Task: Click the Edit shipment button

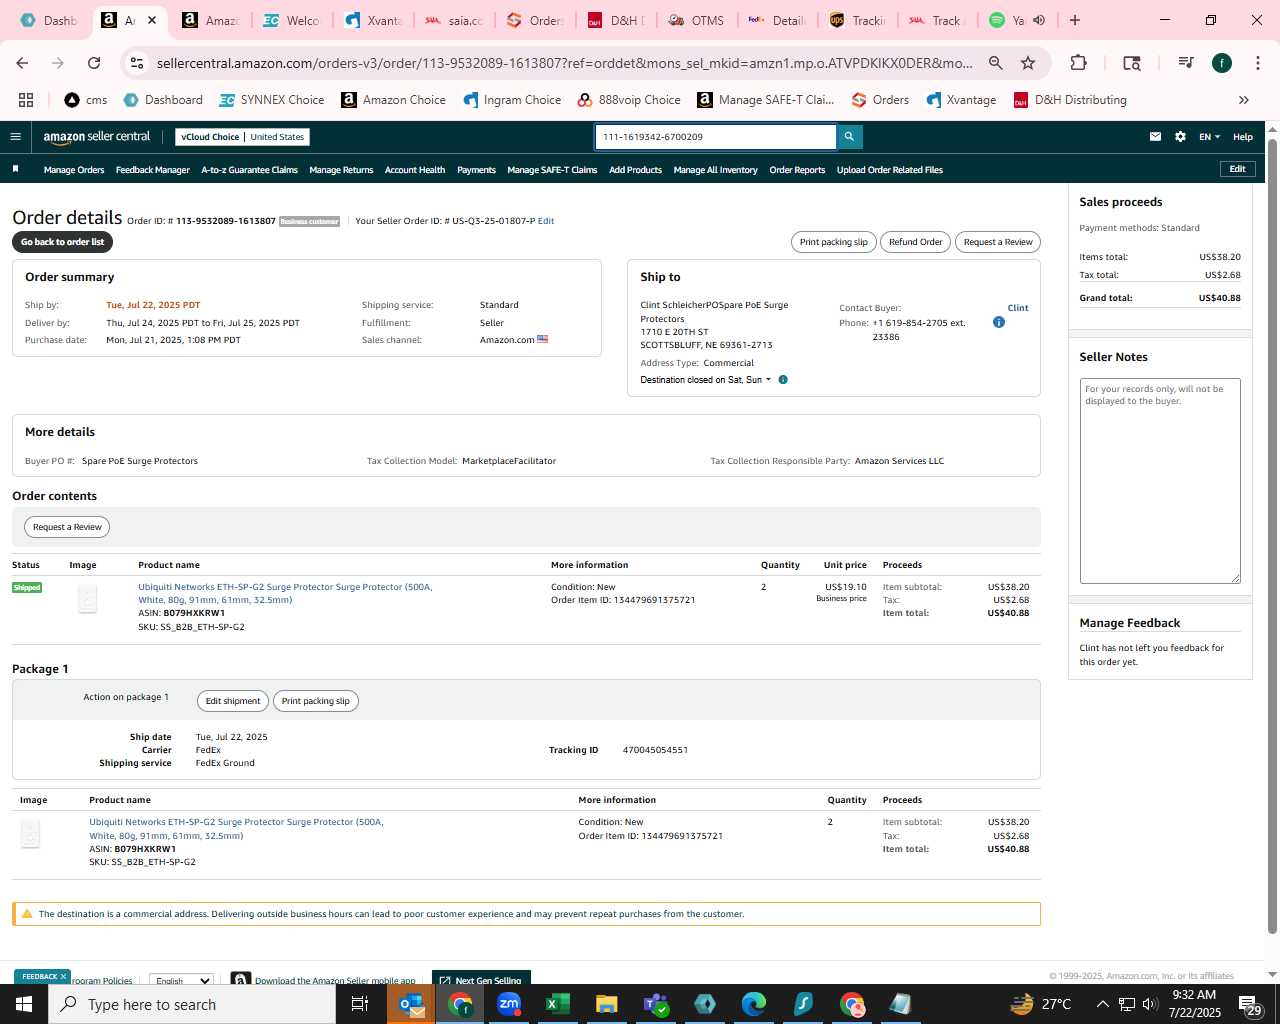Action: (233, 701)
